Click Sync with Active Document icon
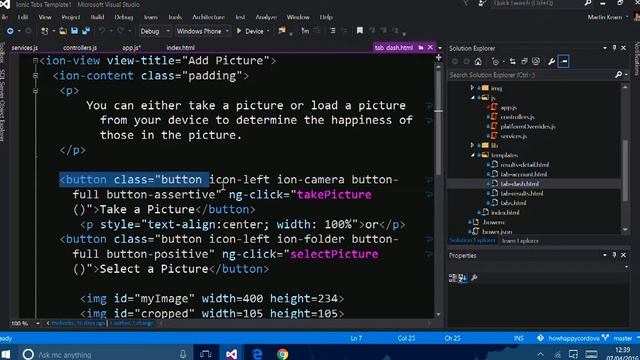This screenshot has height=360, width=640. point(513,62)
